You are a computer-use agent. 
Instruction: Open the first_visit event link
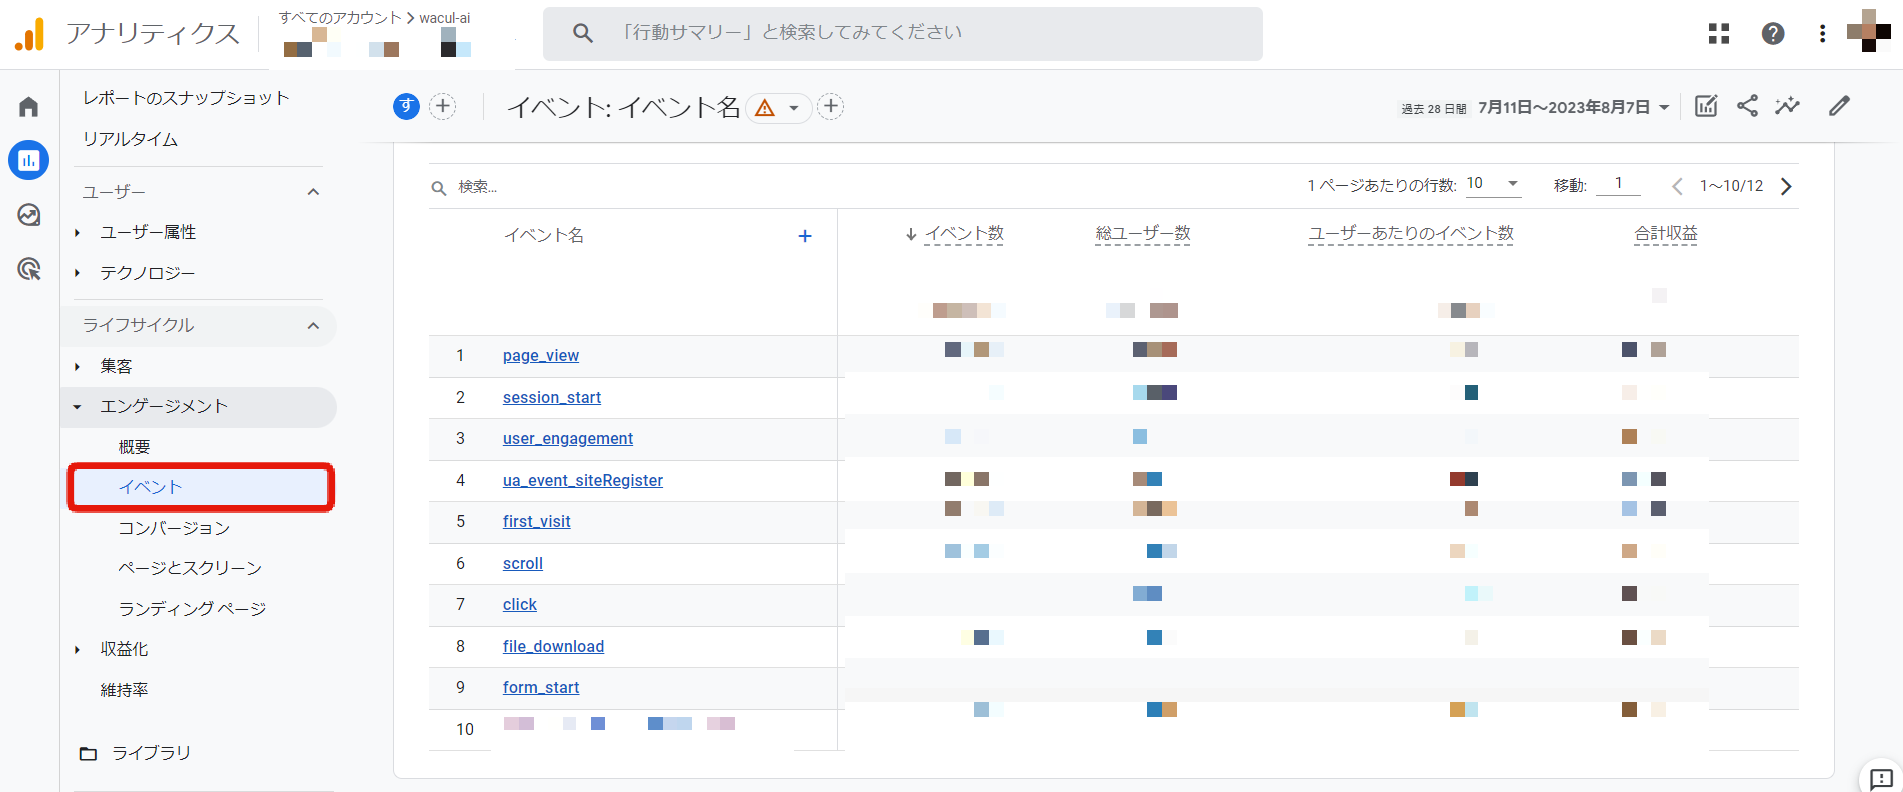point(536,521)
